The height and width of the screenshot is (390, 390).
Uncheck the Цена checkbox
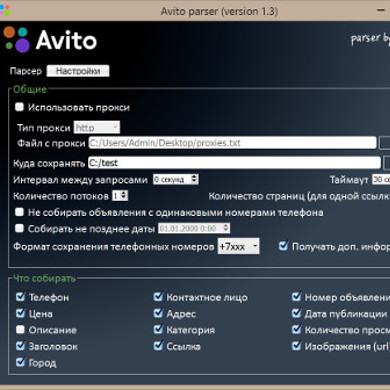pyautogui.click(x=20, y=313)
